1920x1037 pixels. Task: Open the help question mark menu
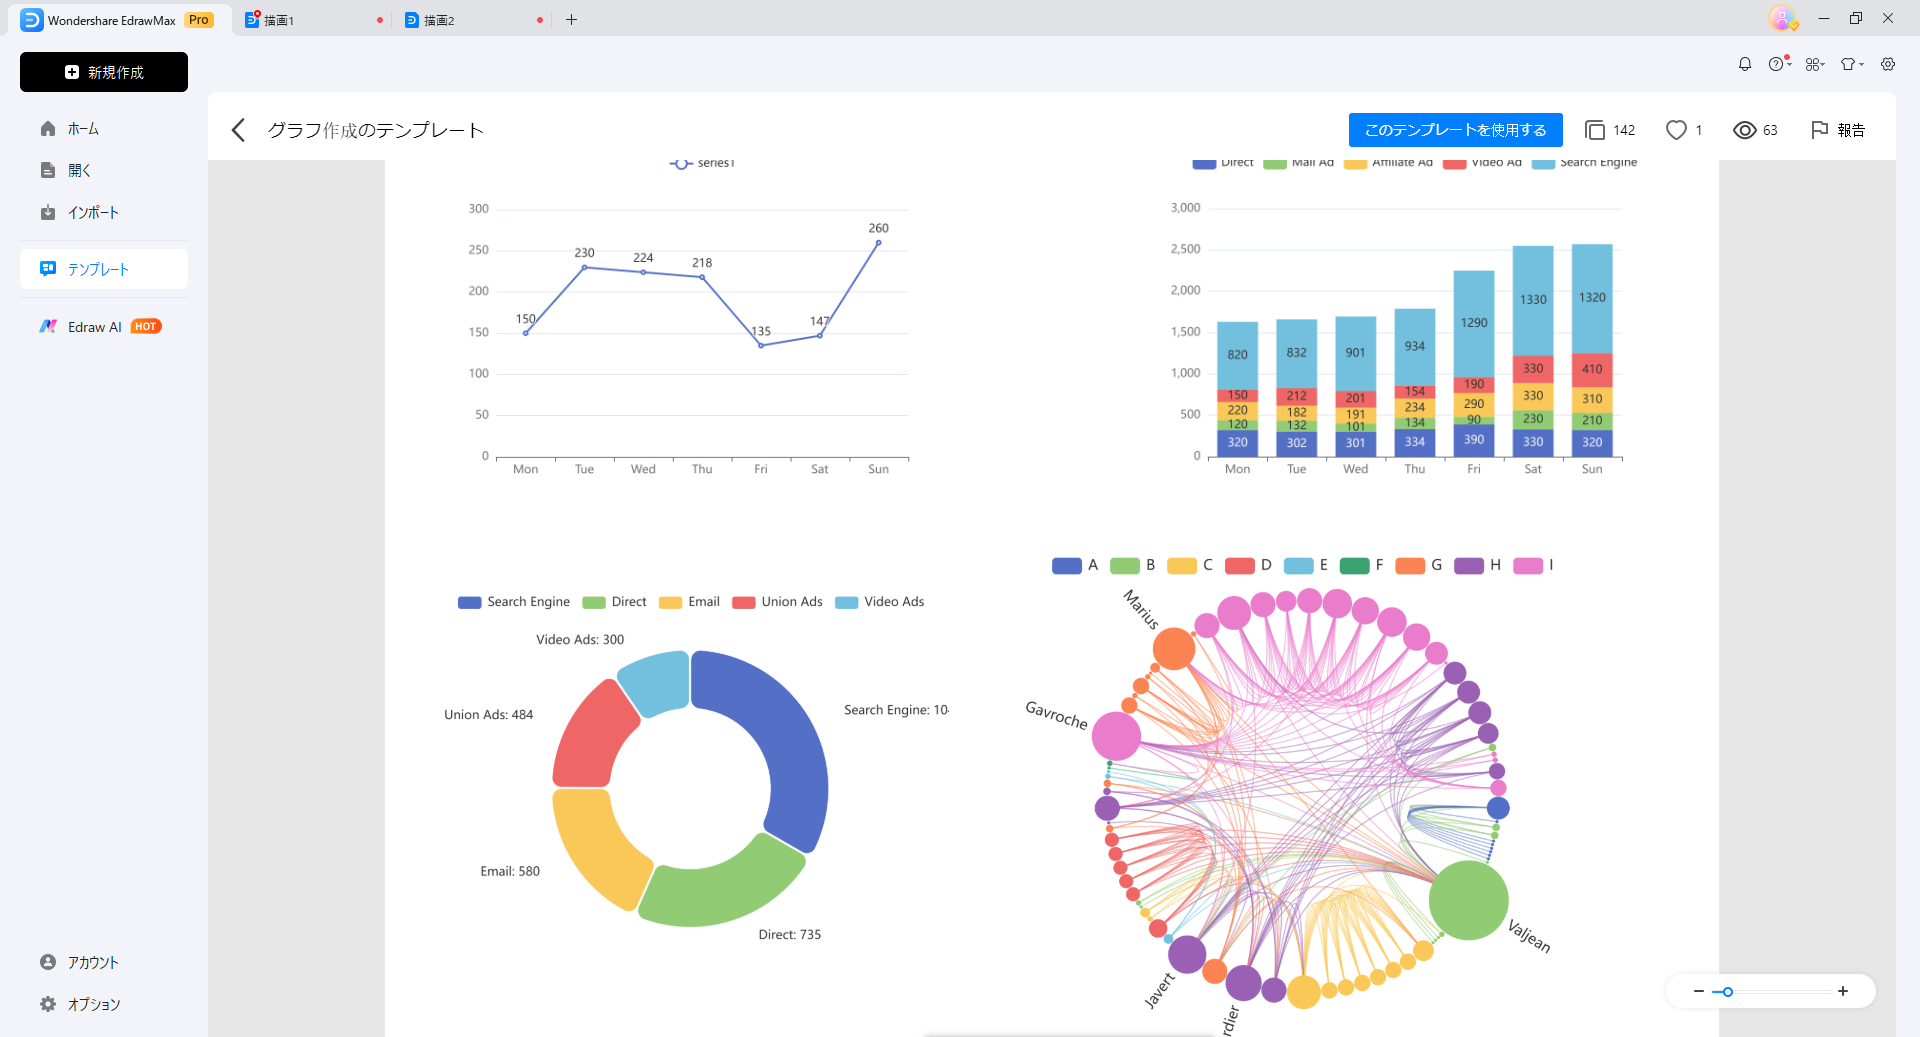(1777, 64)
